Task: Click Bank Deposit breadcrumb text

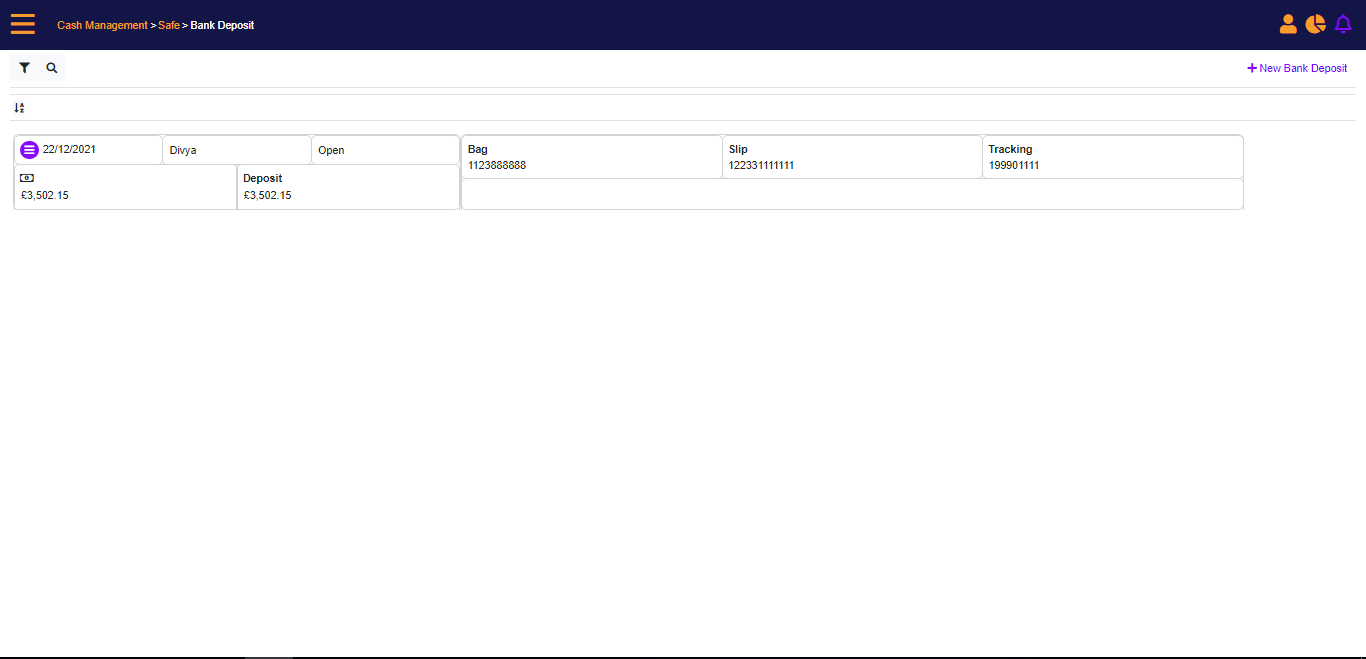Action: [222, 25]
